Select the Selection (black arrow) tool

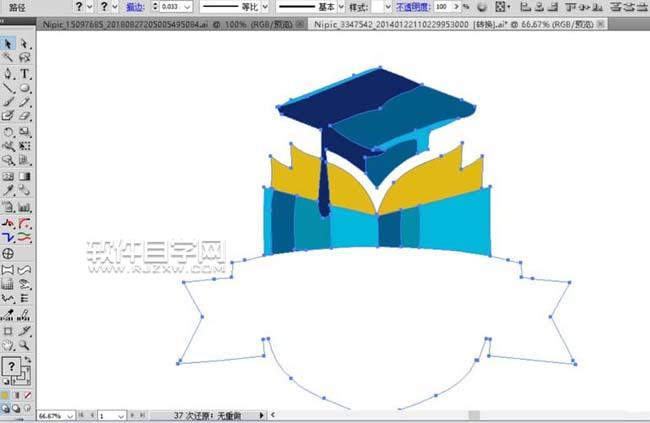click(x=7, y=44)
